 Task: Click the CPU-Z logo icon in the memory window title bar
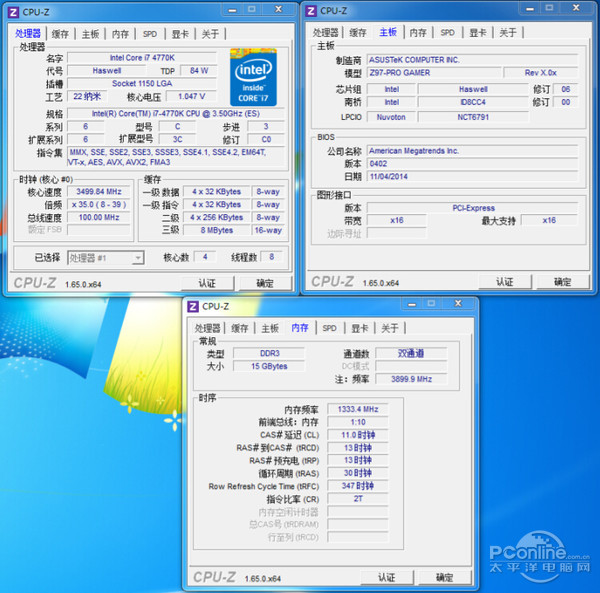coord(193,306)
